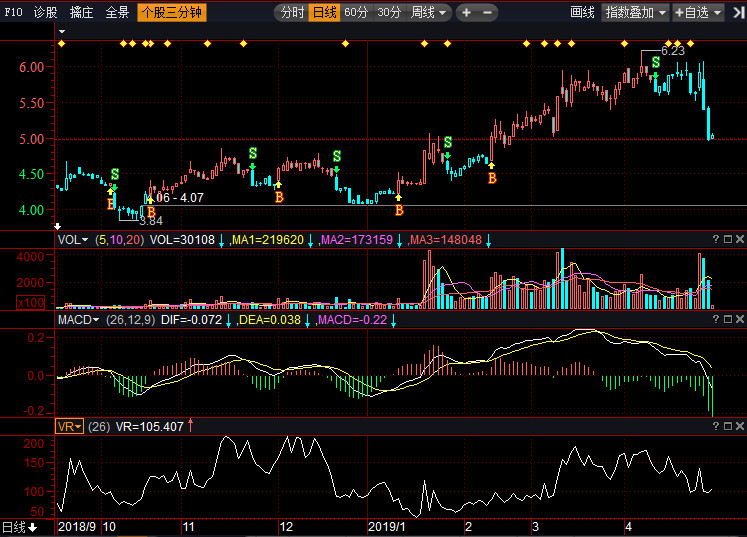
Task: Click the 个股三分钟 button
Action: (x=172, y=12)
